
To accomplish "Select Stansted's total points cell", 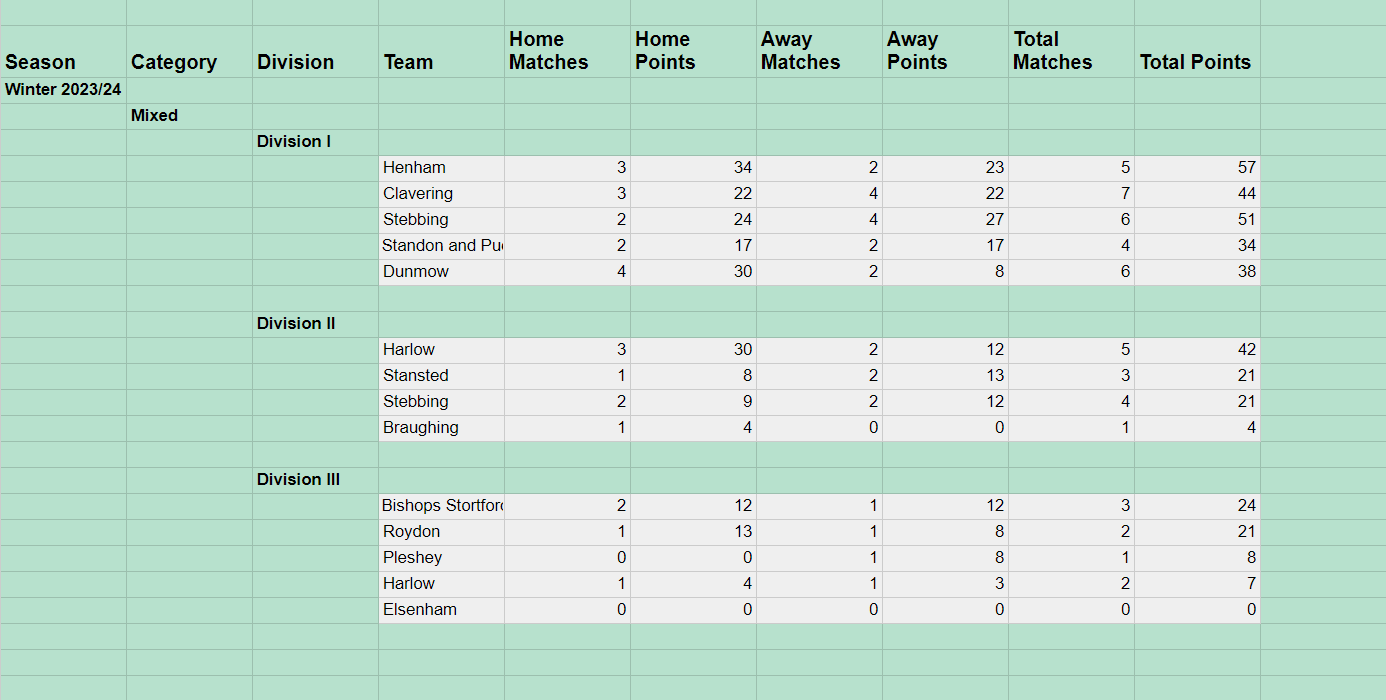I will (x=1197, y=376).
